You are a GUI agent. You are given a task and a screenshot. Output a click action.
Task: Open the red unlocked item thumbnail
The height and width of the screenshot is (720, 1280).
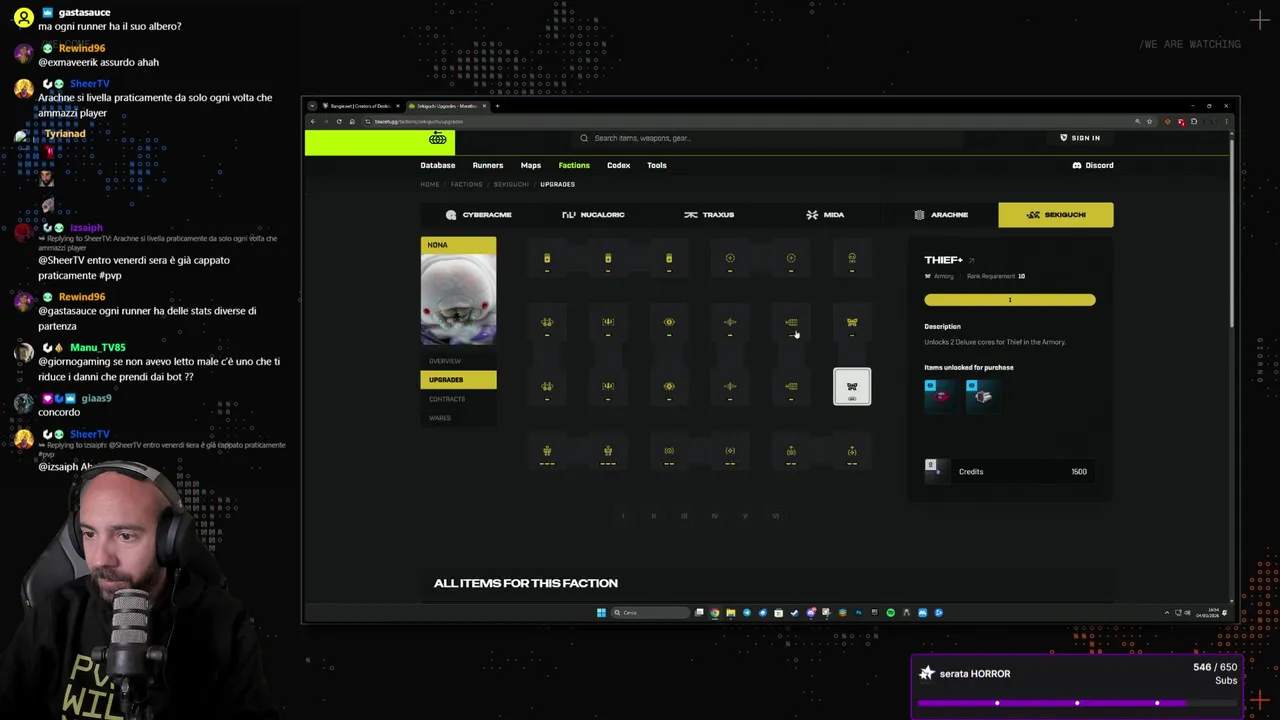940,396
